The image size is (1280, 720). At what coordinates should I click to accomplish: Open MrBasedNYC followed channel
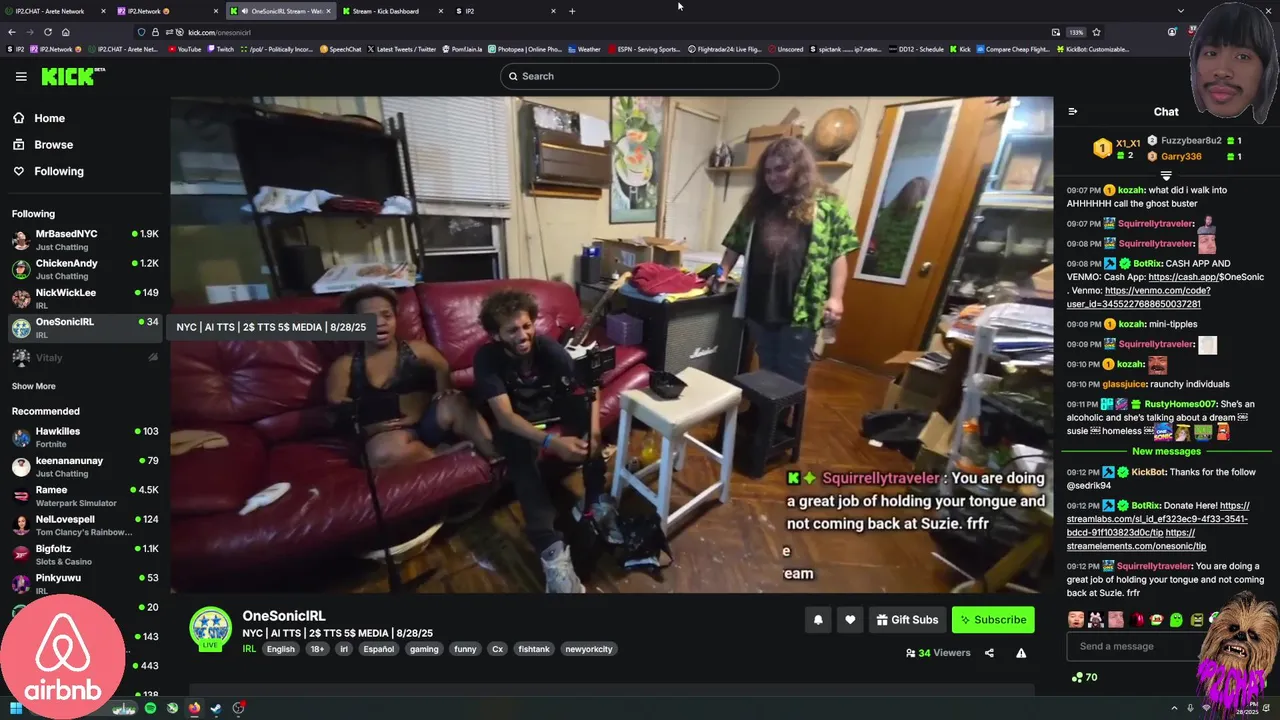click(x=85, y=240)
